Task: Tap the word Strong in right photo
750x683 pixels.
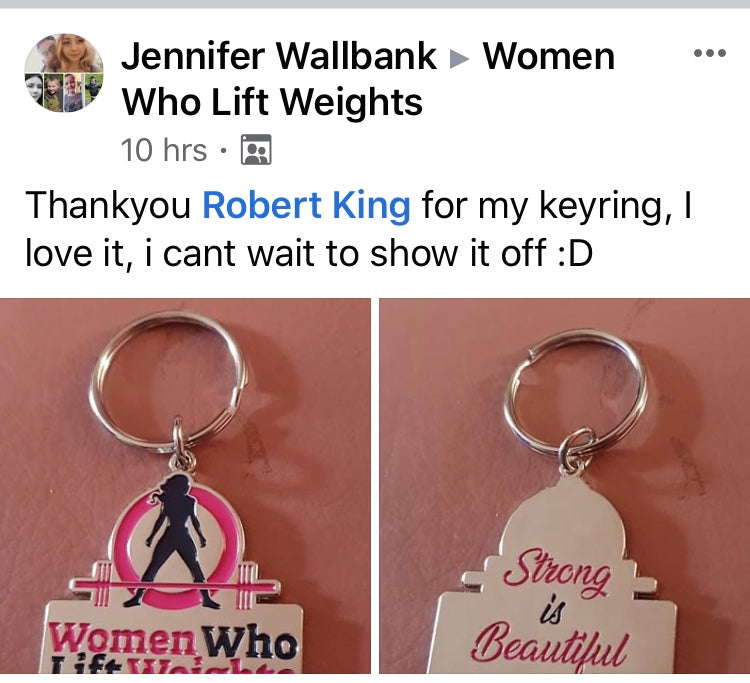Action: [557, 574]
